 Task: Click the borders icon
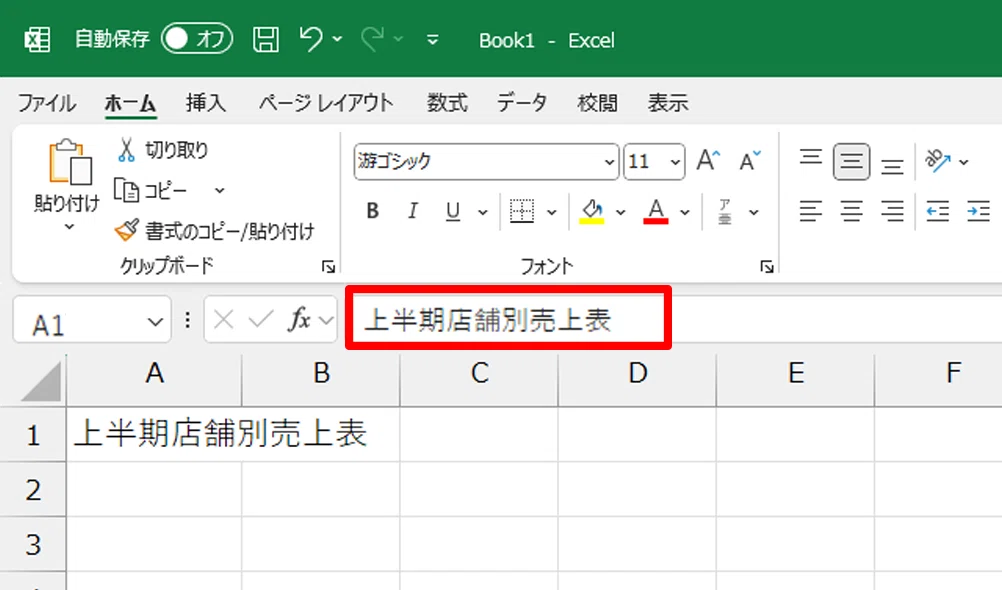pyautogui.click(x=522, y=211)
